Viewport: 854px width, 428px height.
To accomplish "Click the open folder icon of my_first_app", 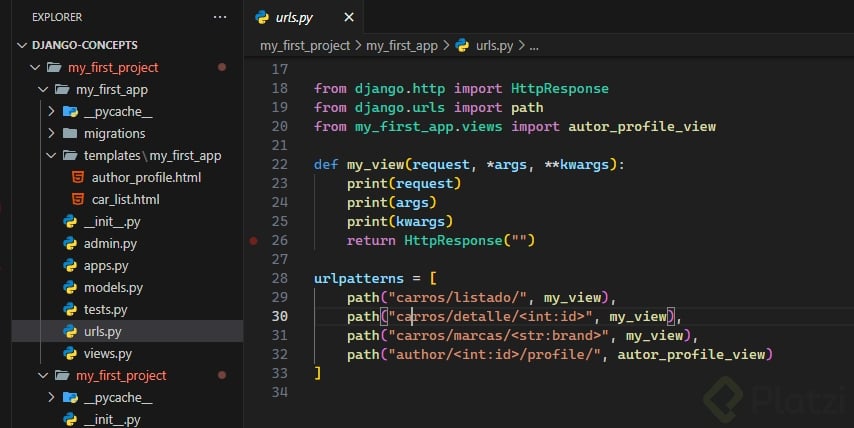I will [x=62, y=89].
